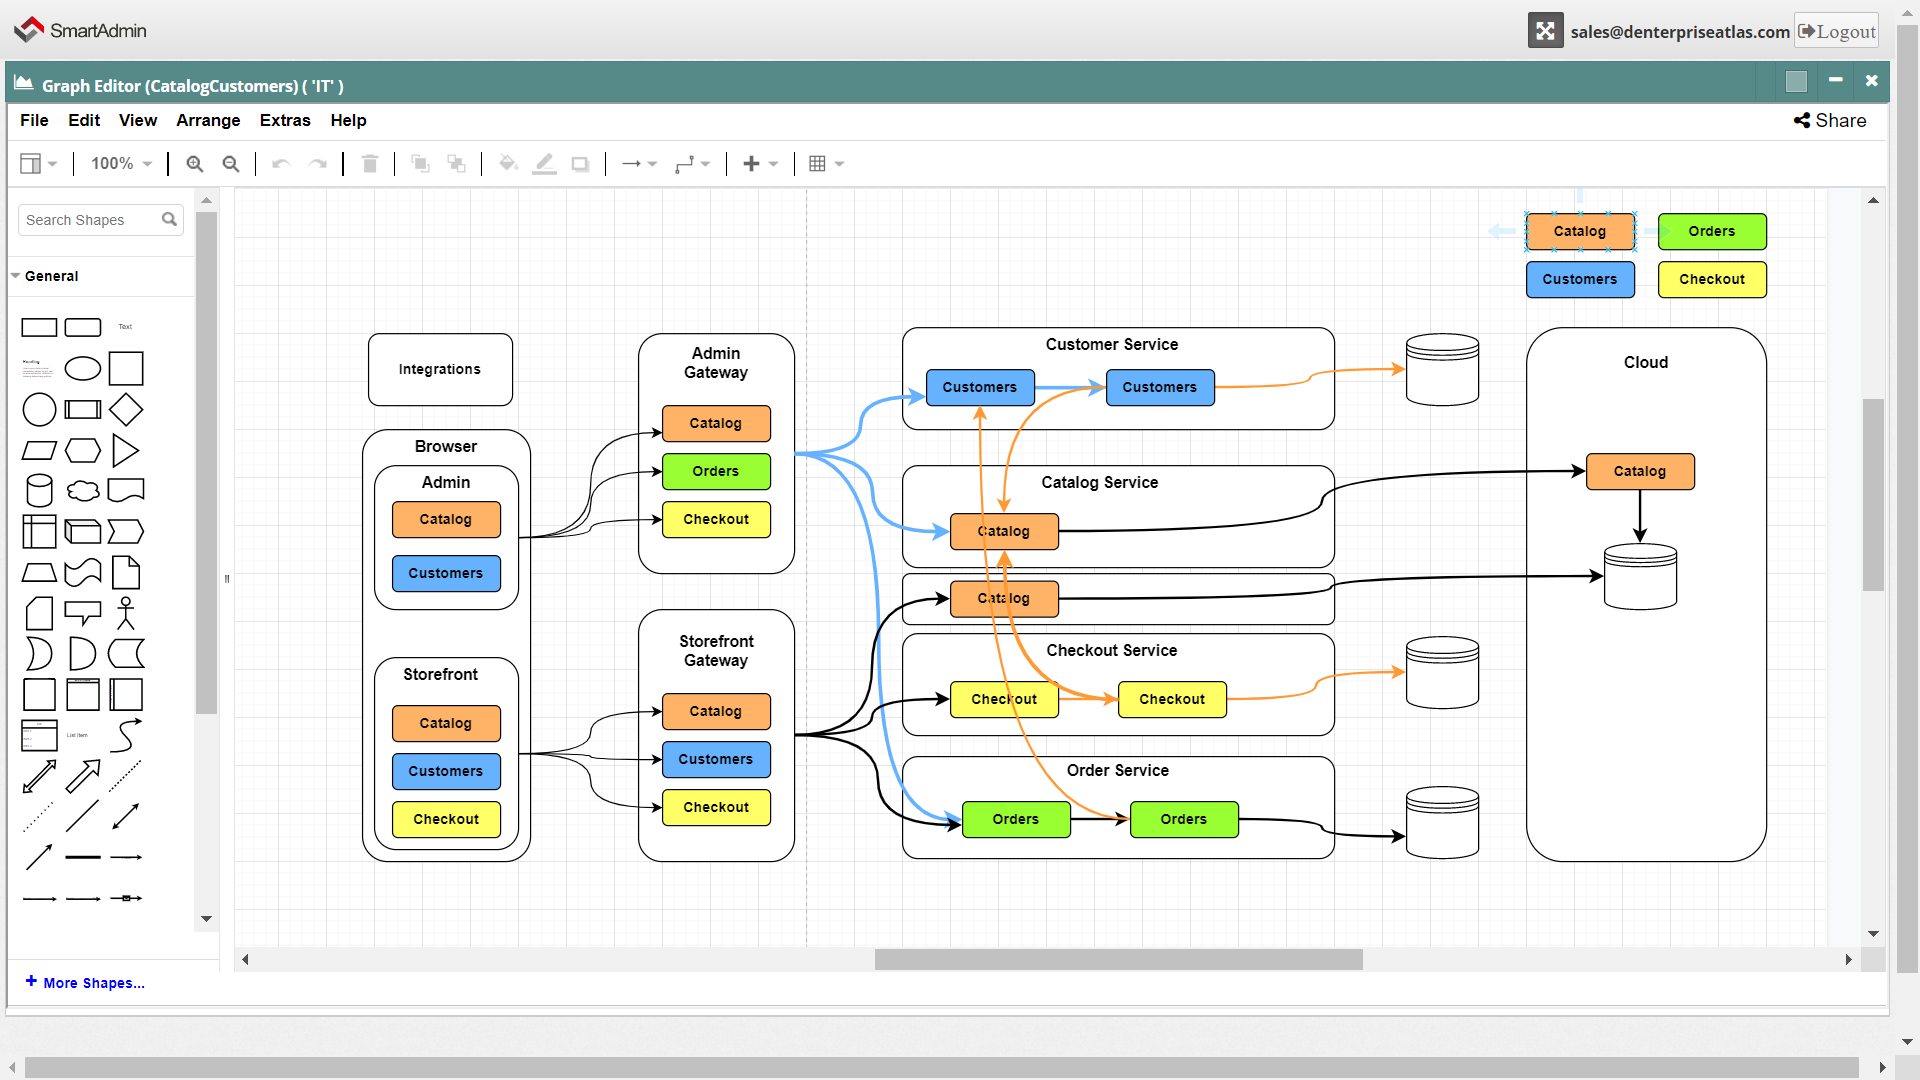Open the Extras menu

point(285,120)
